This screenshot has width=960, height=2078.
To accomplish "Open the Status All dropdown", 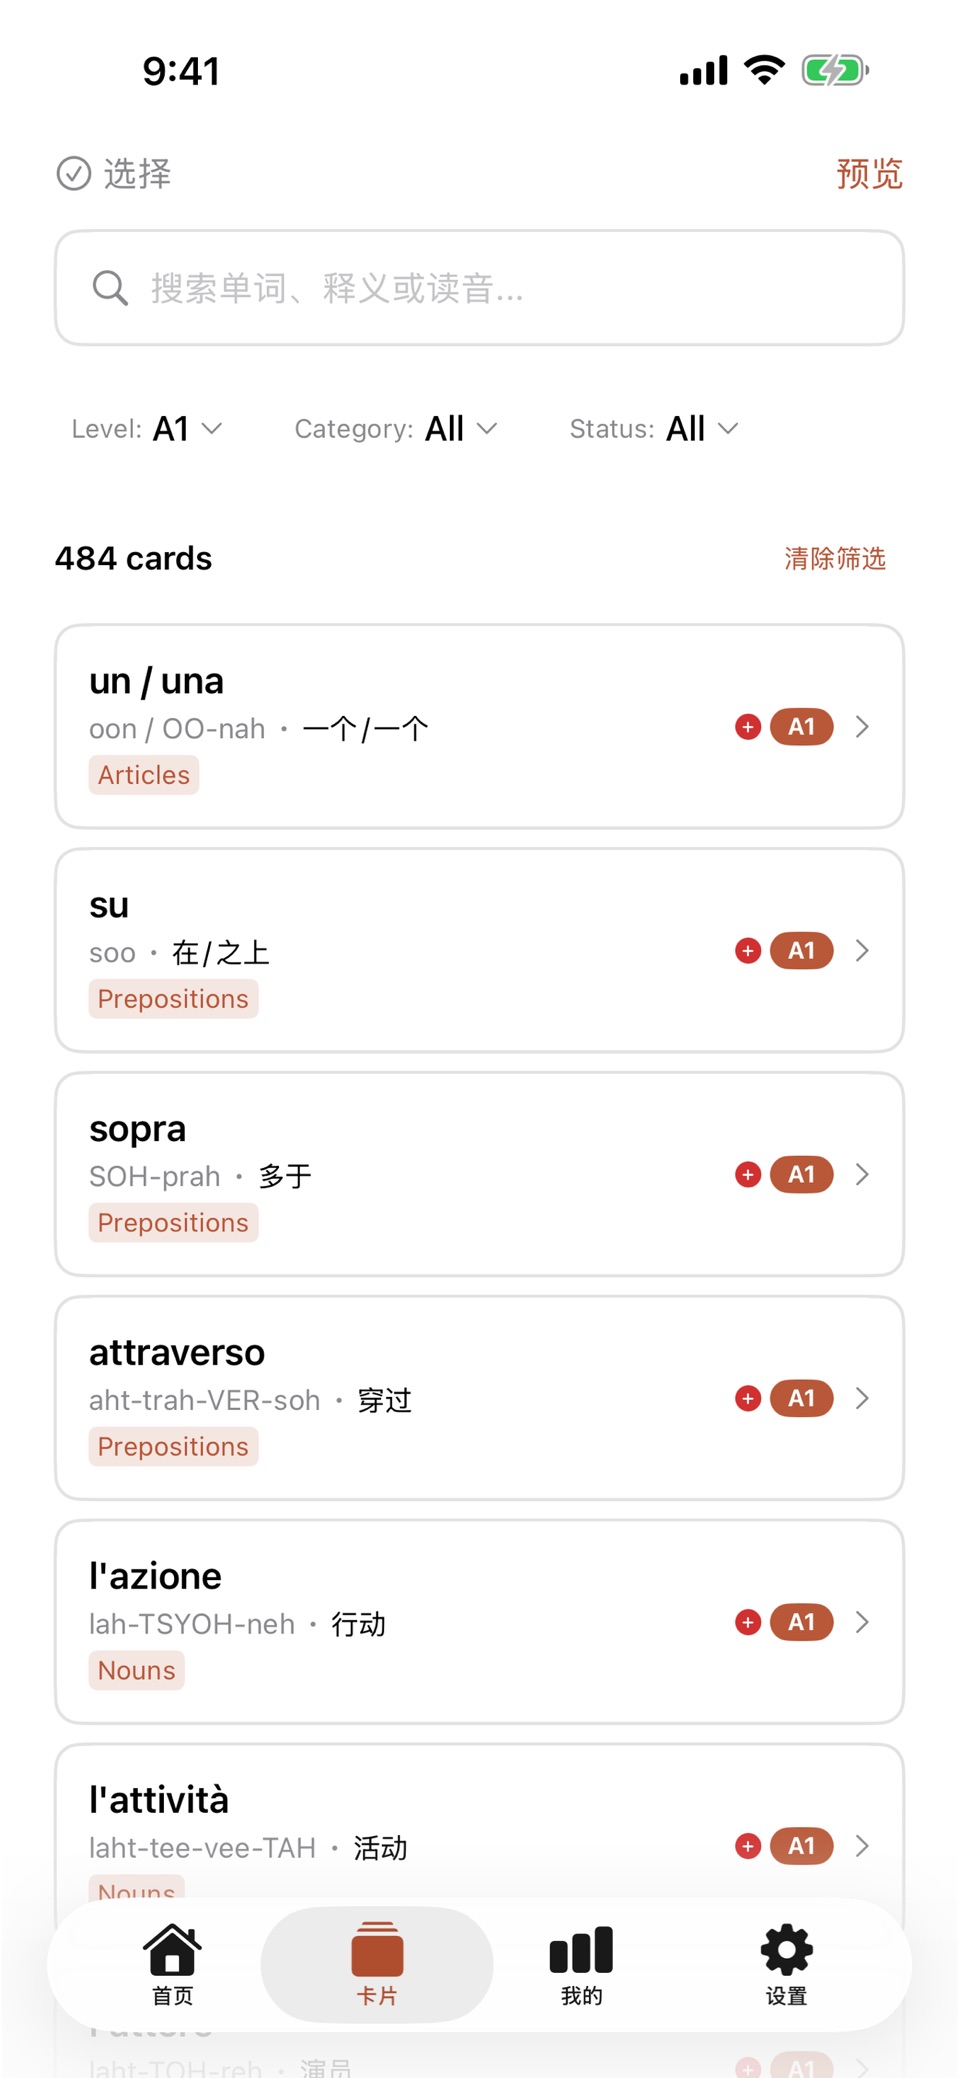I will pos(654,429).
